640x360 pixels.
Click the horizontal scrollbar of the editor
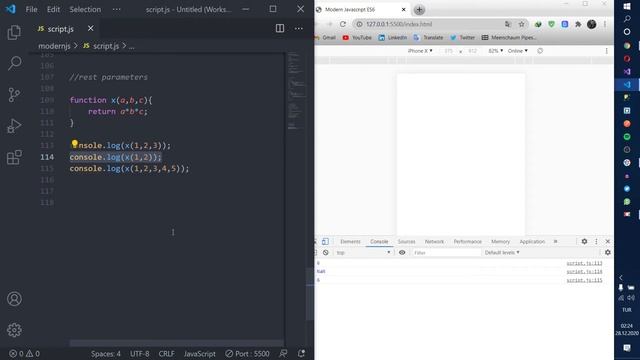[176, 343]
